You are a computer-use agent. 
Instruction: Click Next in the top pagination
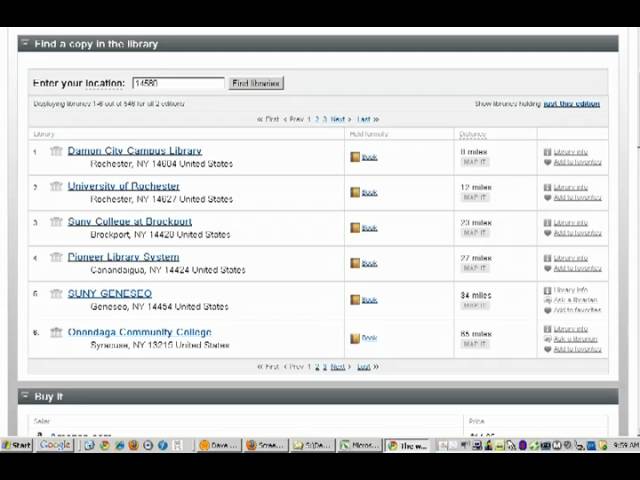pos(340,119)
